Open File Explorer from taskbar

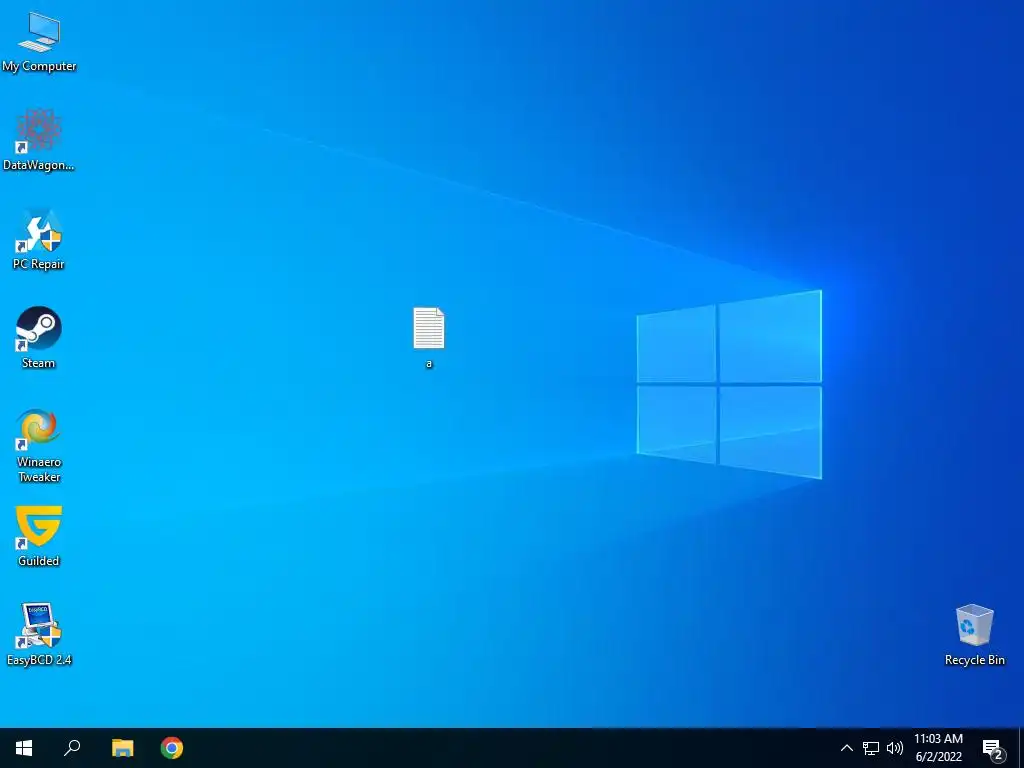tap(122, 748)
